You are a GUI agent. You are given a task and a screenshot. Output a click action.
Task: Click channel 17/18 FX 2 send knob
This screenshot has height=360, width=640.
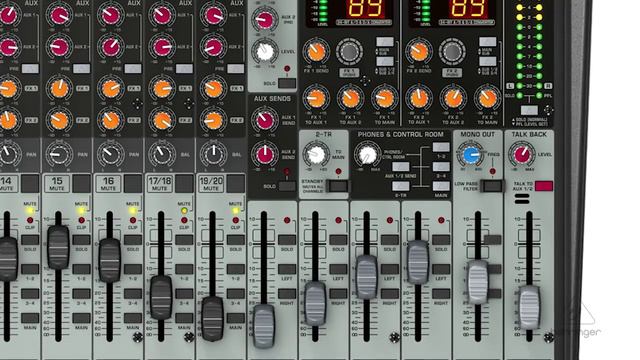[x=162, y=120]
